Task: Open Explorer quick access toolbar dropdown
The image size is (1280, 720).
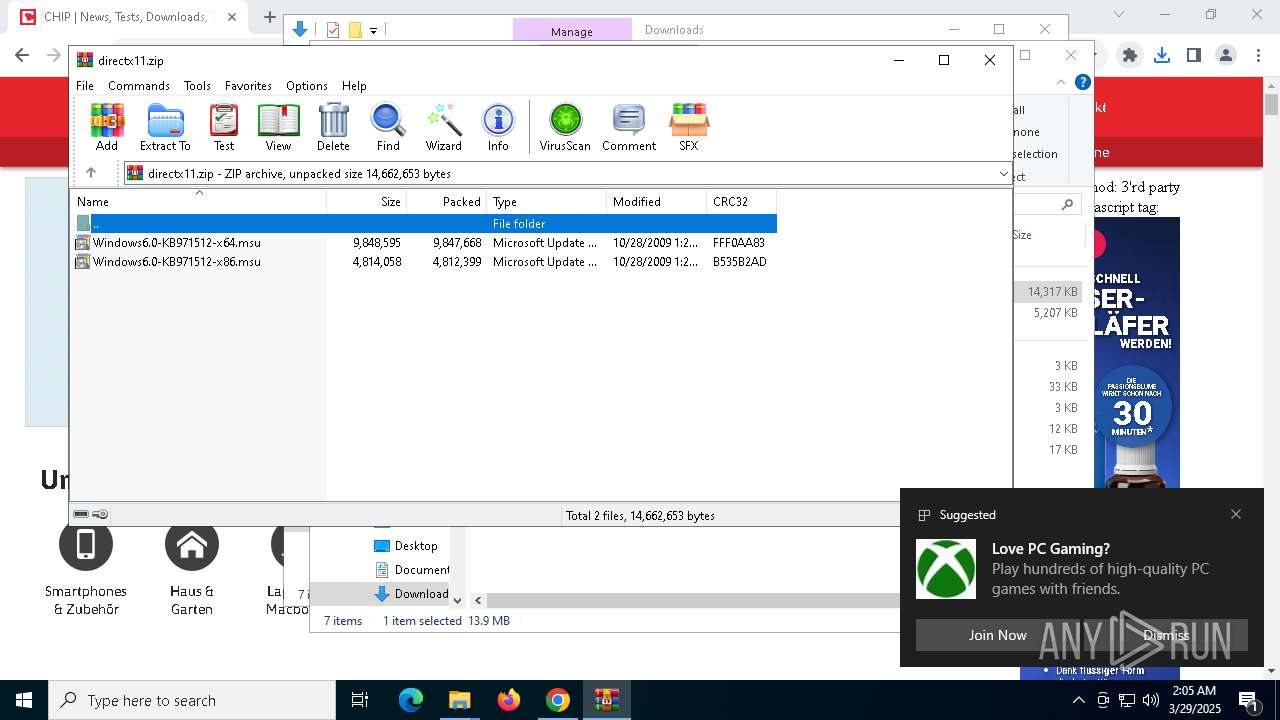Action: 373,30
